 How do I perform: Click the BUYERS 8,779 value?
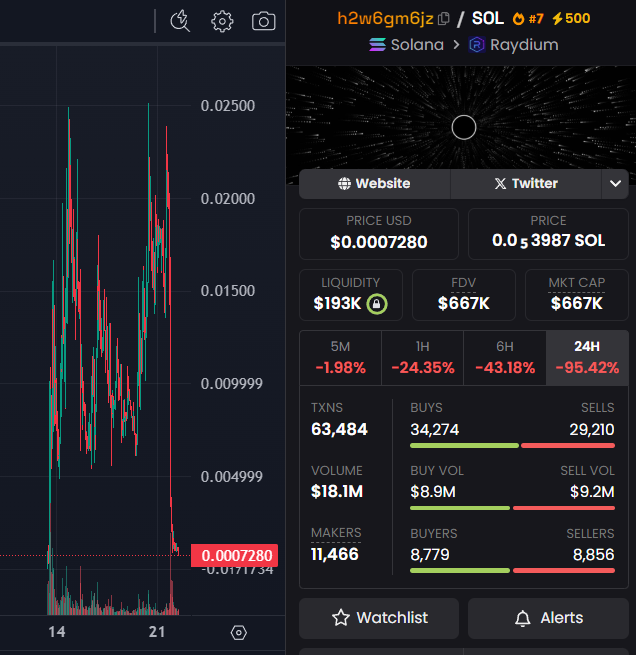pyautogui.click(x=430, y=555)
